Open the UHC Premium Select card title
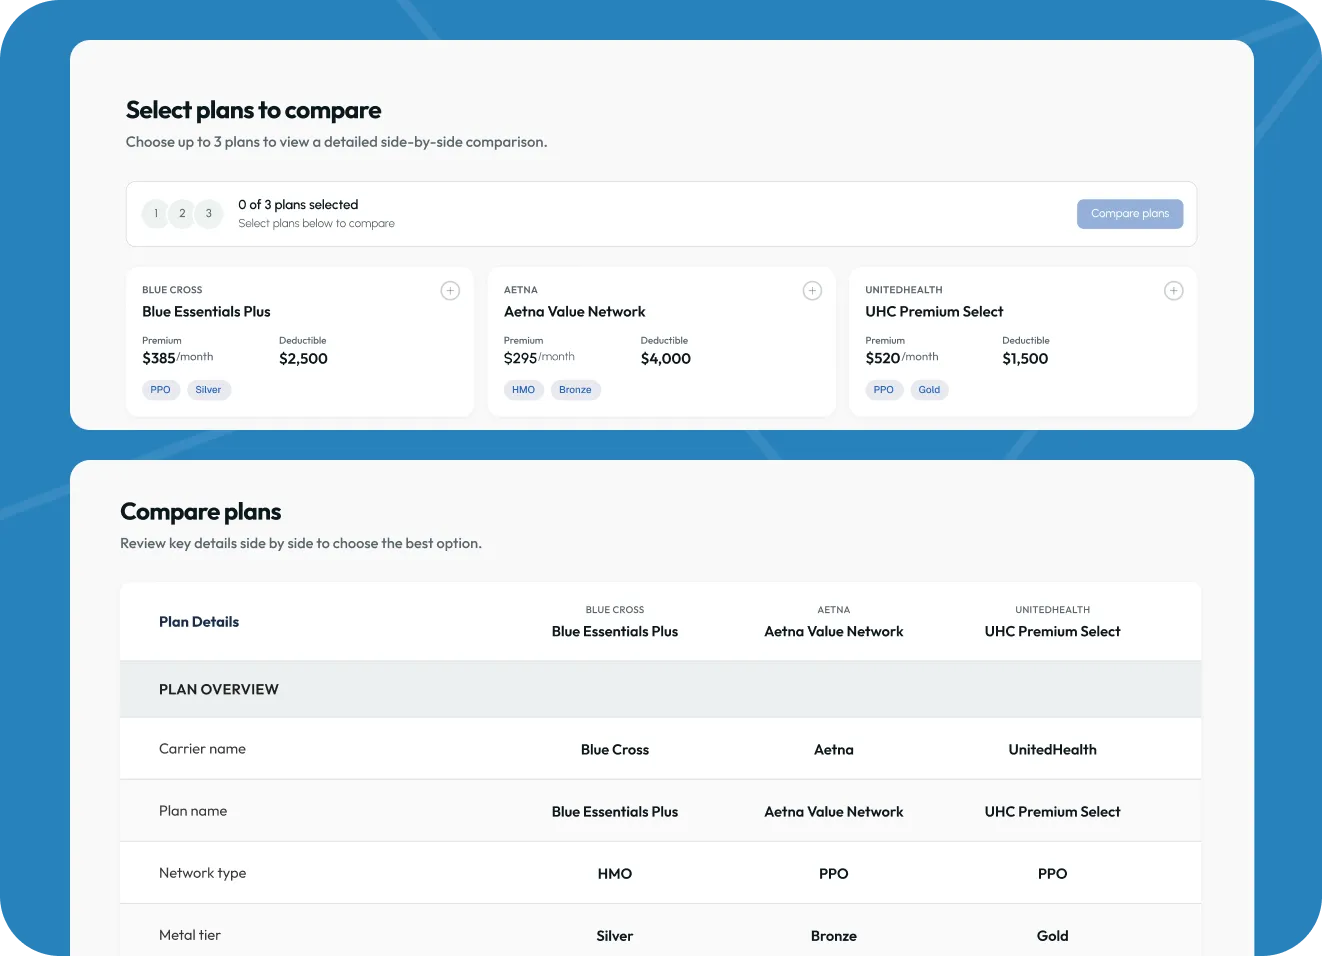1322x956 pixels. click(x=934, y=312)
